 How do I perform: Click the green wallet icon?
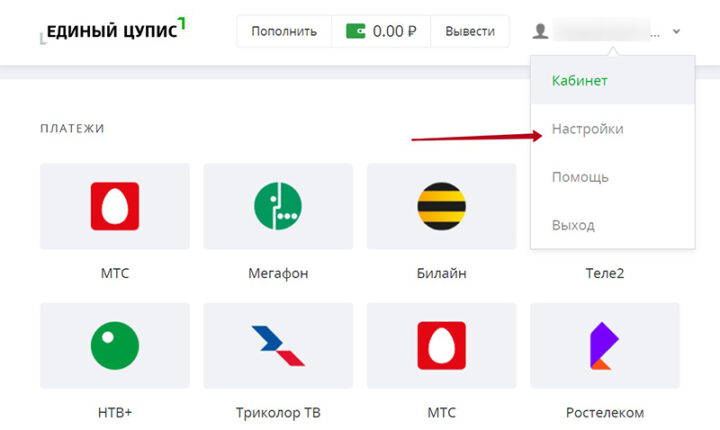tap(356, 31)
